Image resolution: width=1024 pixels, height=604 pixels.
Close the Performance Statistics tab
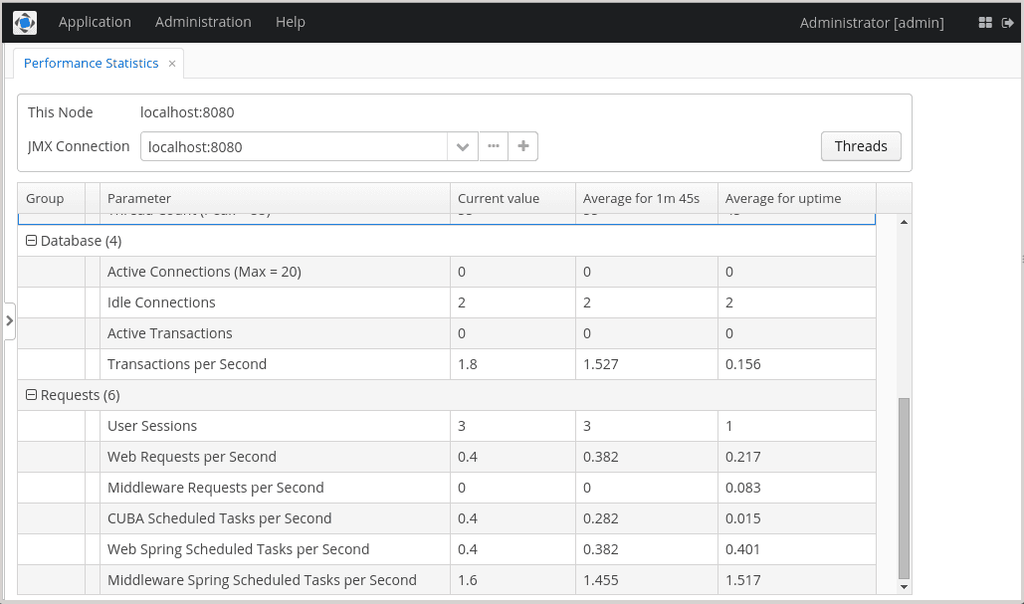click(x=172, y=63)
